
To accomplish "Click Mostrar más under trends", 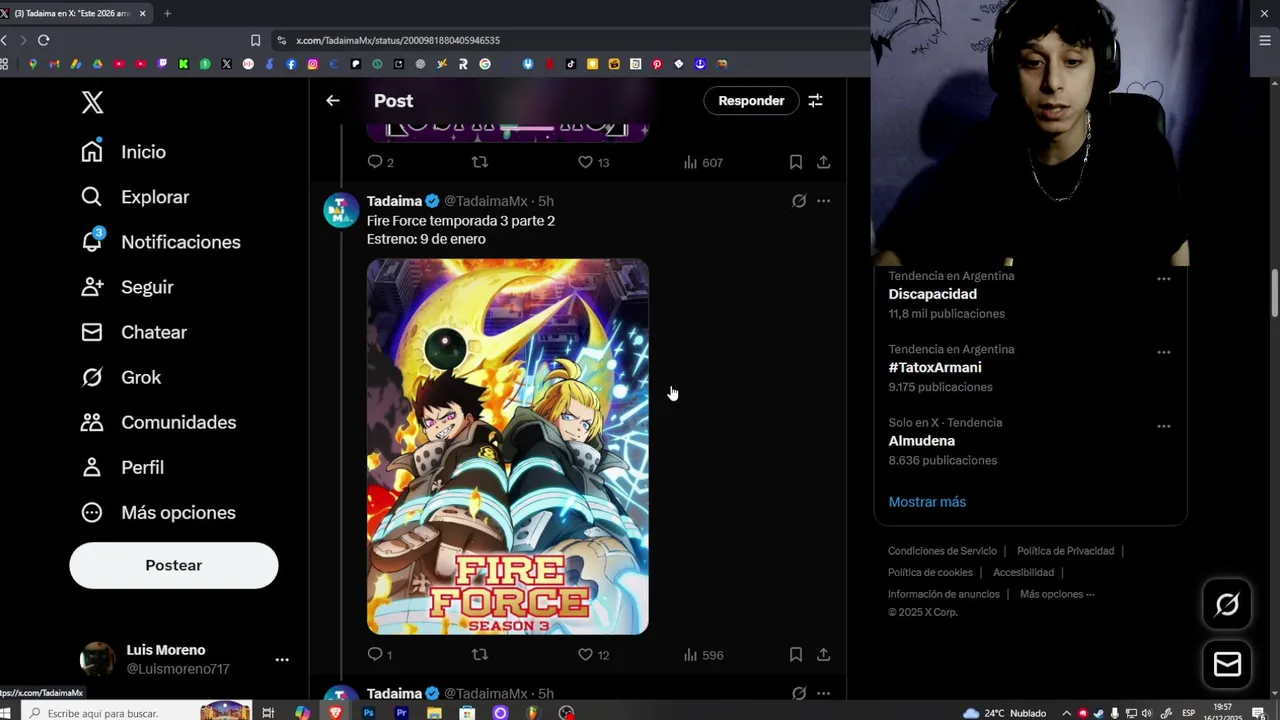I will (x=927, y=502).
